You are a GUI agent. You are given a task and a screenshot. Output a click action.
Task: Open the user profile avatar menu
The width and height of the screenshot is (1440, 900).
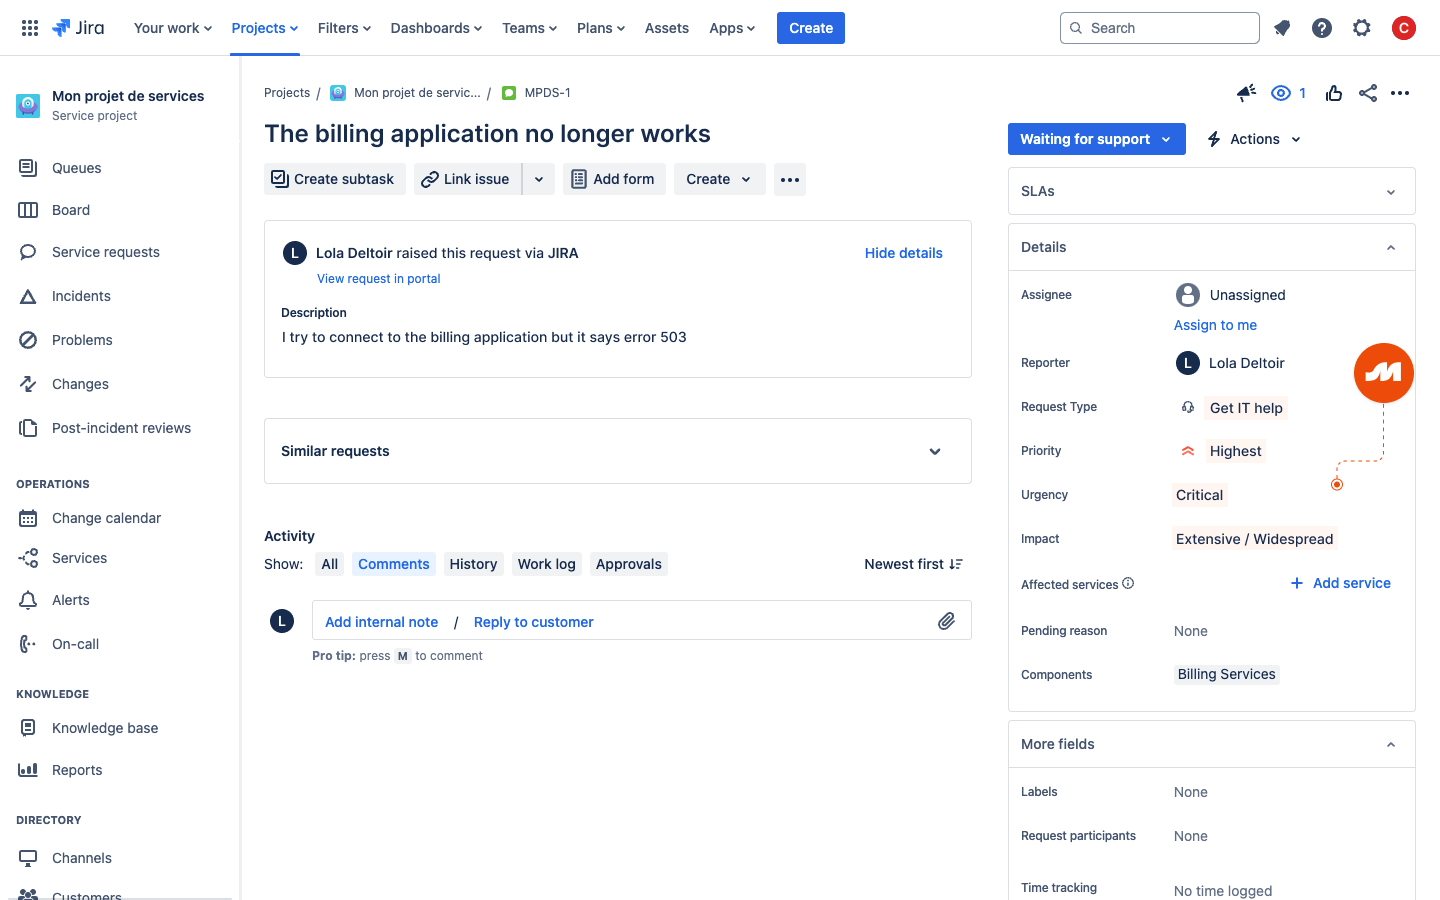(1404, 28)
